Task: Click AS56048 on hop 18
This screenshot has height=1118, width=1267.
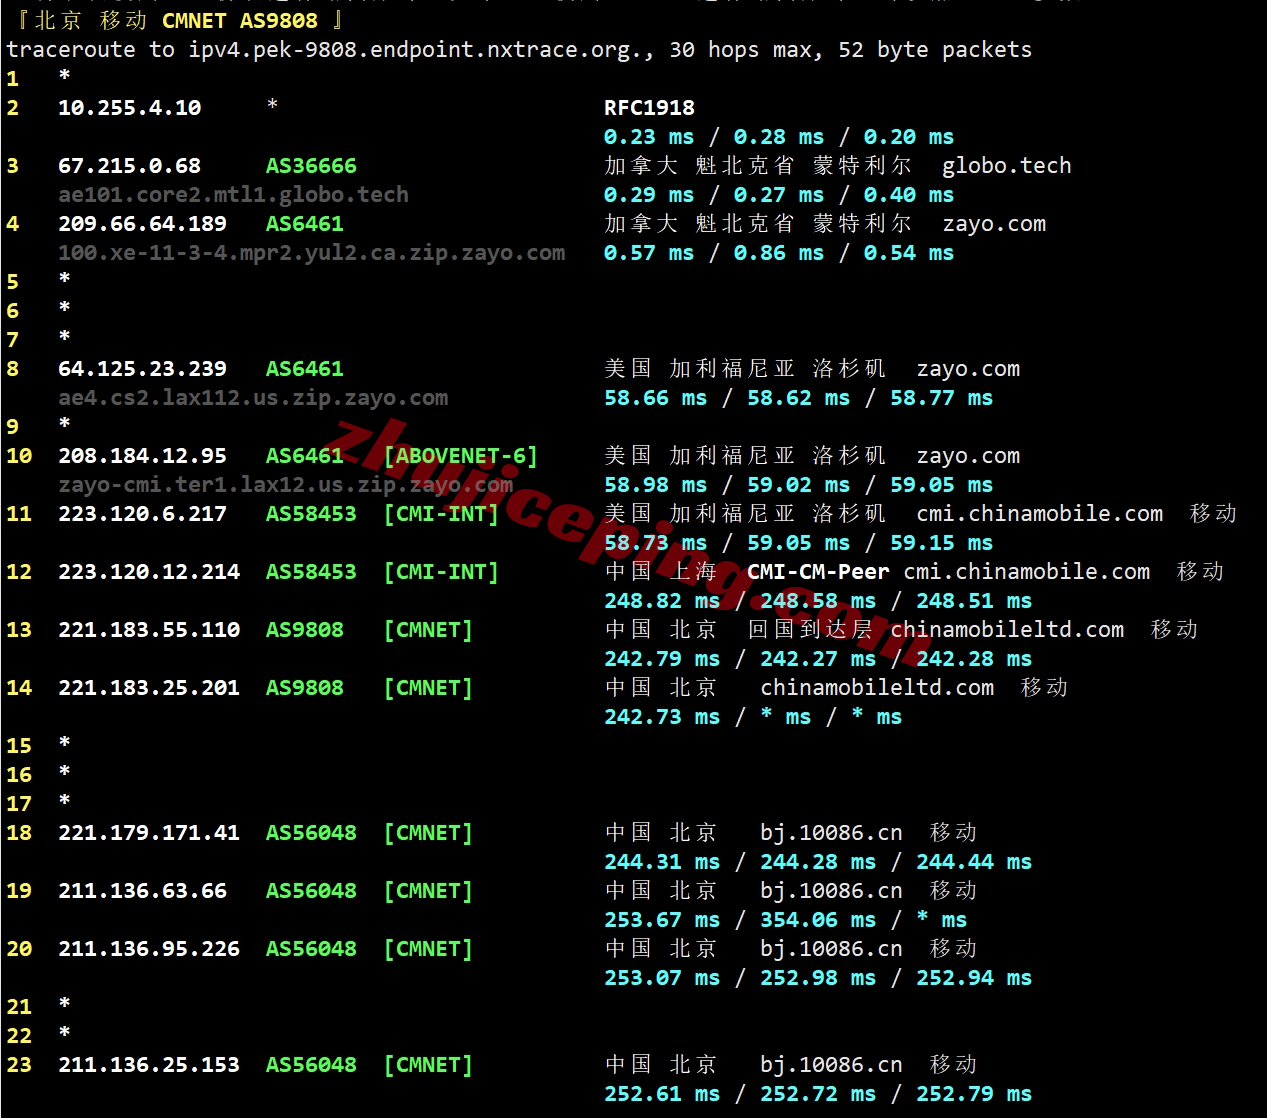Action: point(311,833)
